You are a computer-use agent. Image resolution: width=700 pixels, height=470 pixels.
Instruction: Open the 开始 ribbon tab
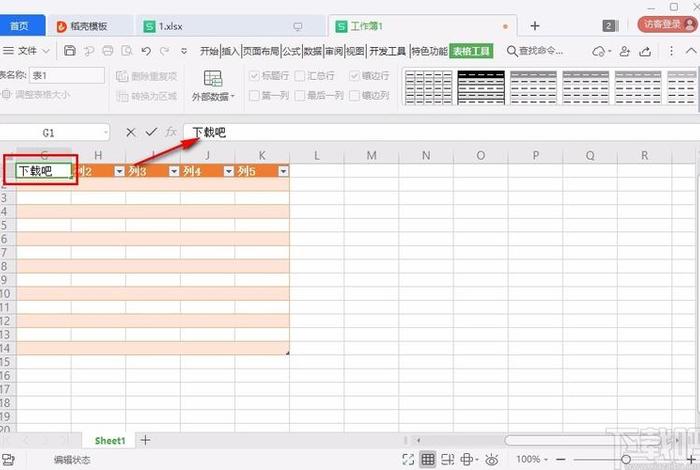tap(209, 51)
